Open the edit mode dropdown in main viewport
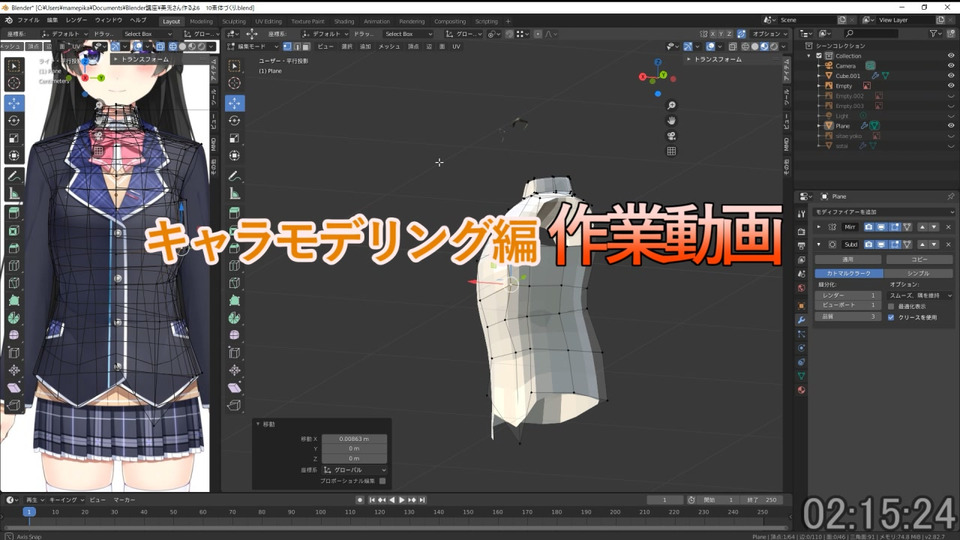Image resolution: width=960 pixels, height=540 pixels. pyautogui.click(x=253, y=47)
